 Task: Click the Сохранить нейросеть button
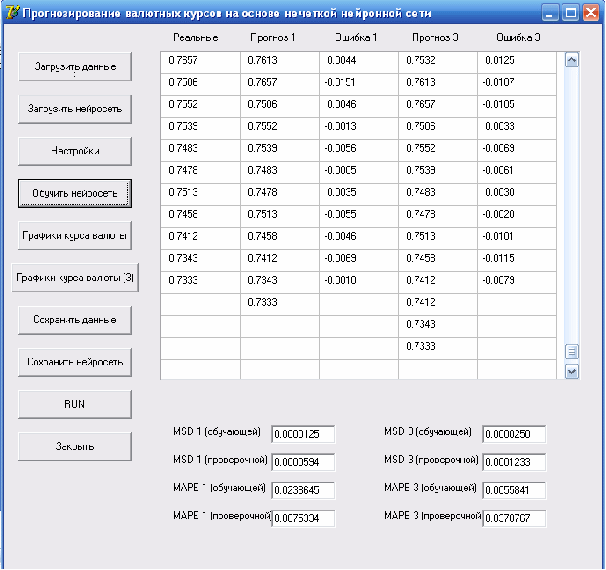click(x=75, y=362)
